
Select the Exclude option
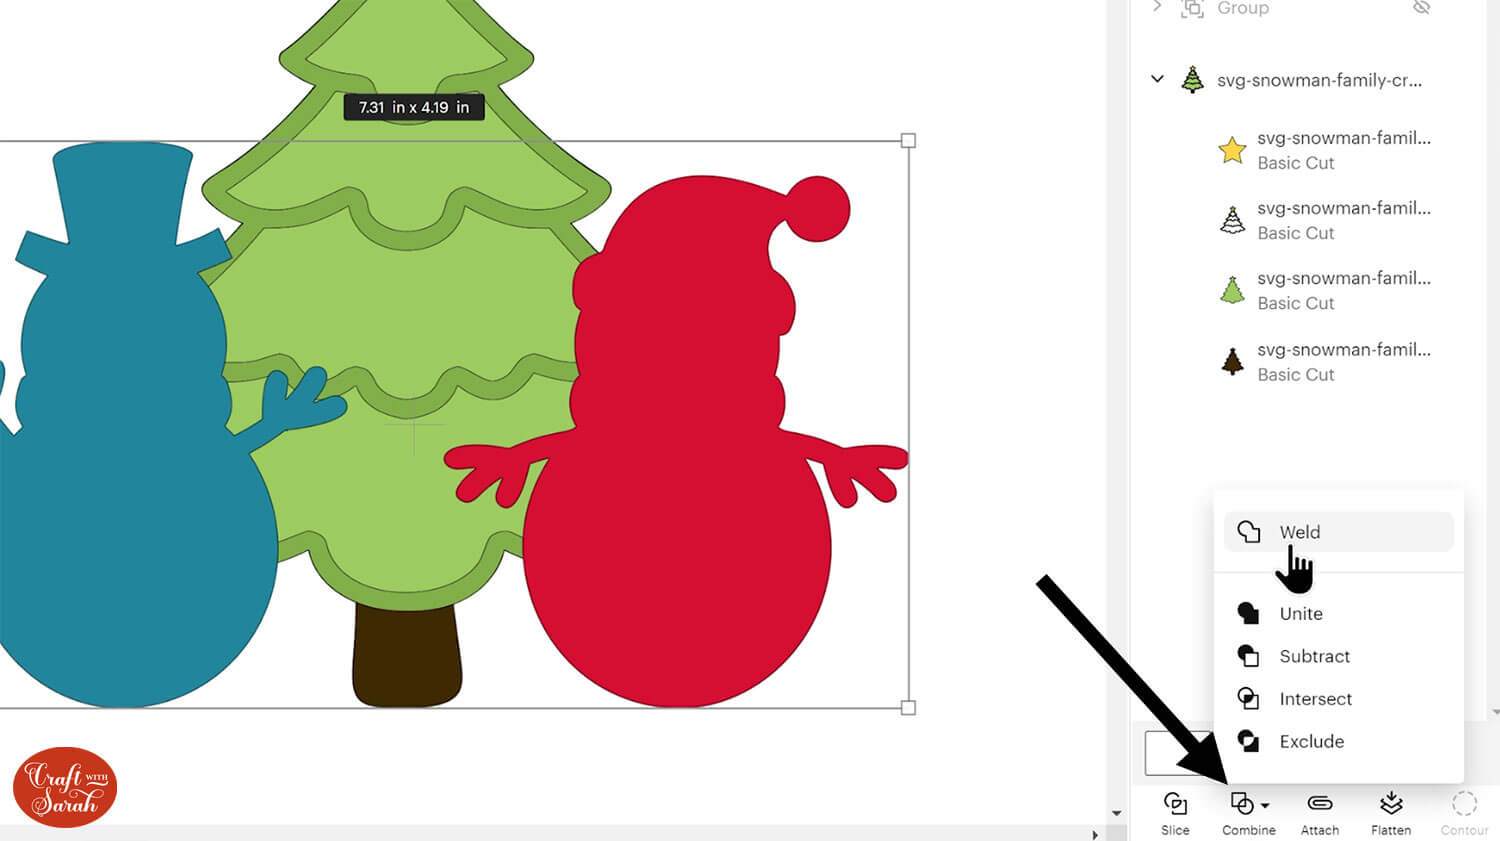(1311, 741)
